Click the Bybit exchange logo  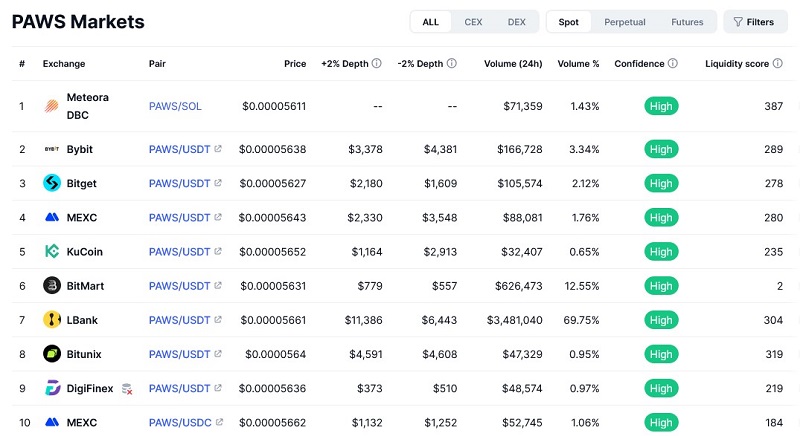coord(52,149)
